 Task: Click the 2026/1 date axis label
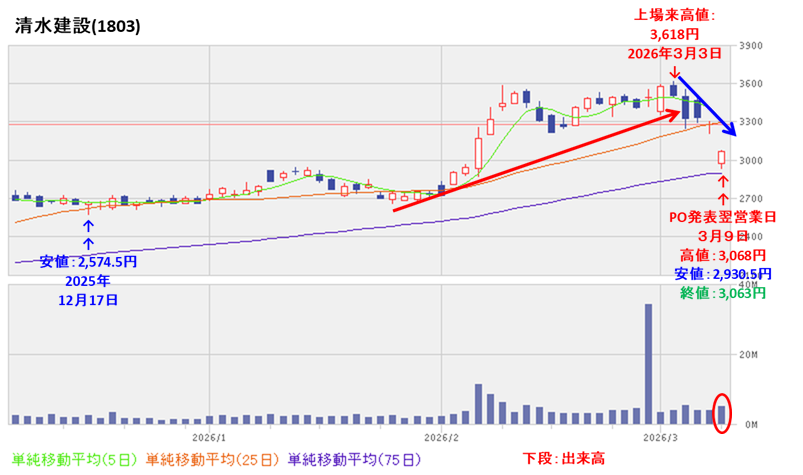coord(209,437)
